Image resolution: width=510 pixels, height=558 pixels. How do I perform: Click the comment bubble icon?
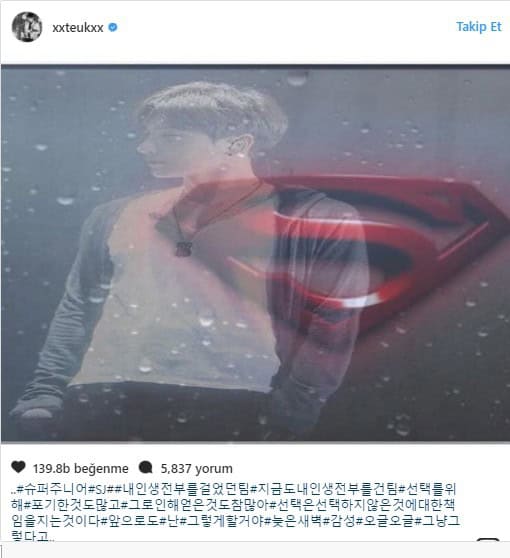click(146, 467)
